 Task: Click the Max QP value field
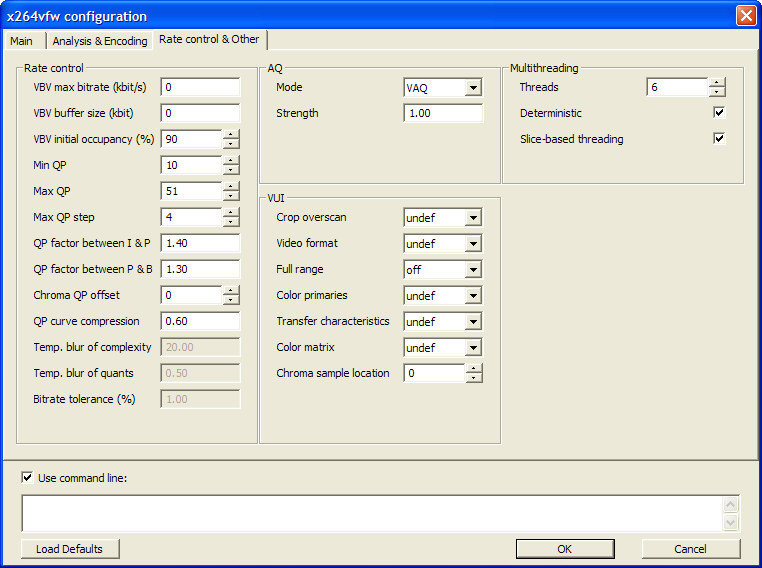coord(191,191)
